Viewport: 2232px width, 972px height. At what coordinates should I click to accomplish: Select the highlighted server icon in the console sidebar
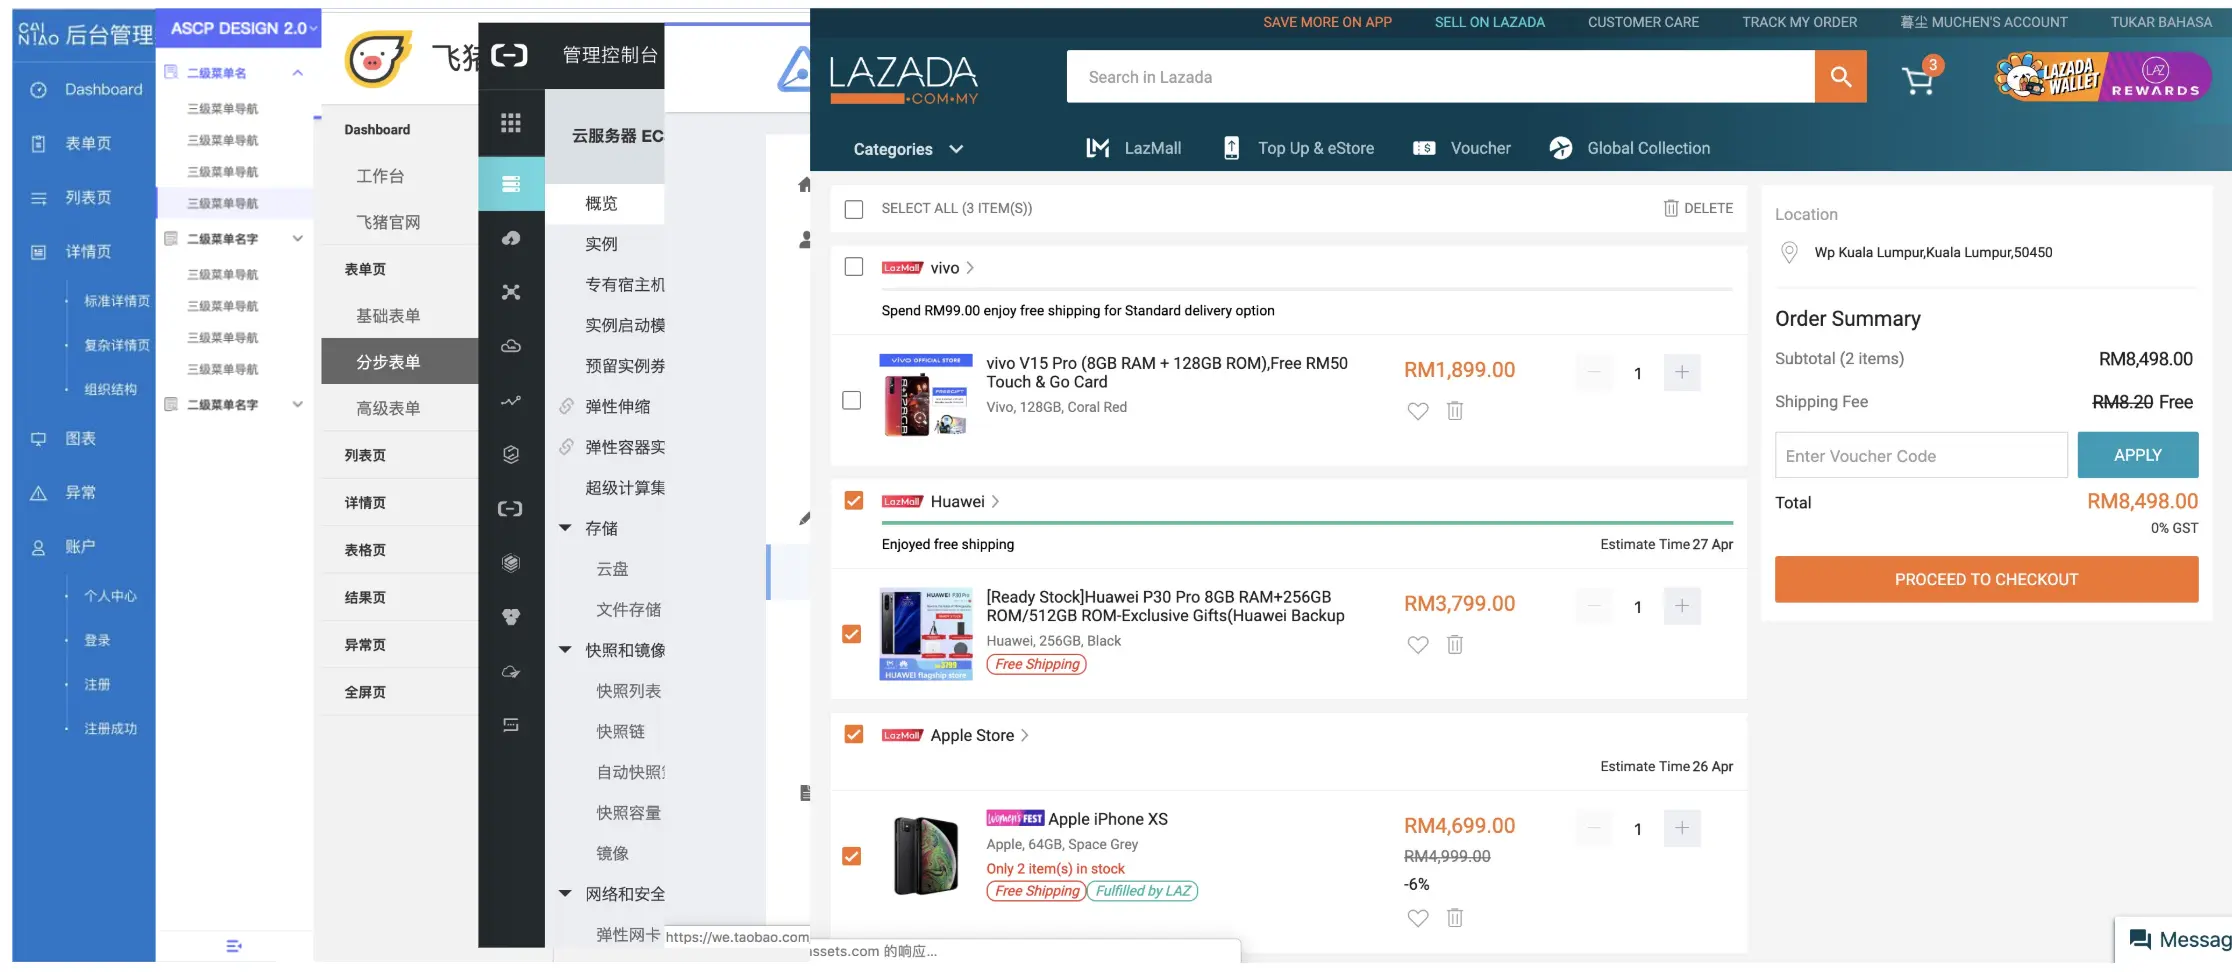511,184
